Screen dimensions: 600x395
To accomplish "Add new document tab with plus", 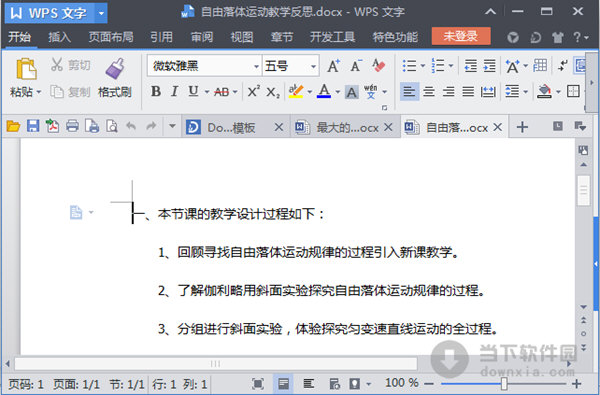I will pyautogui.click(x=522, y=127).
